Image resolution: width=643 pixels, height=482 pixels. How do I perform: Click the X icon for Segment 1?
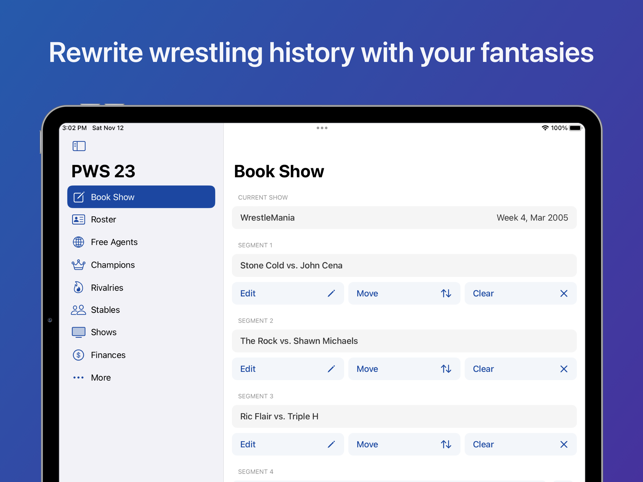[x=564, y=293]
